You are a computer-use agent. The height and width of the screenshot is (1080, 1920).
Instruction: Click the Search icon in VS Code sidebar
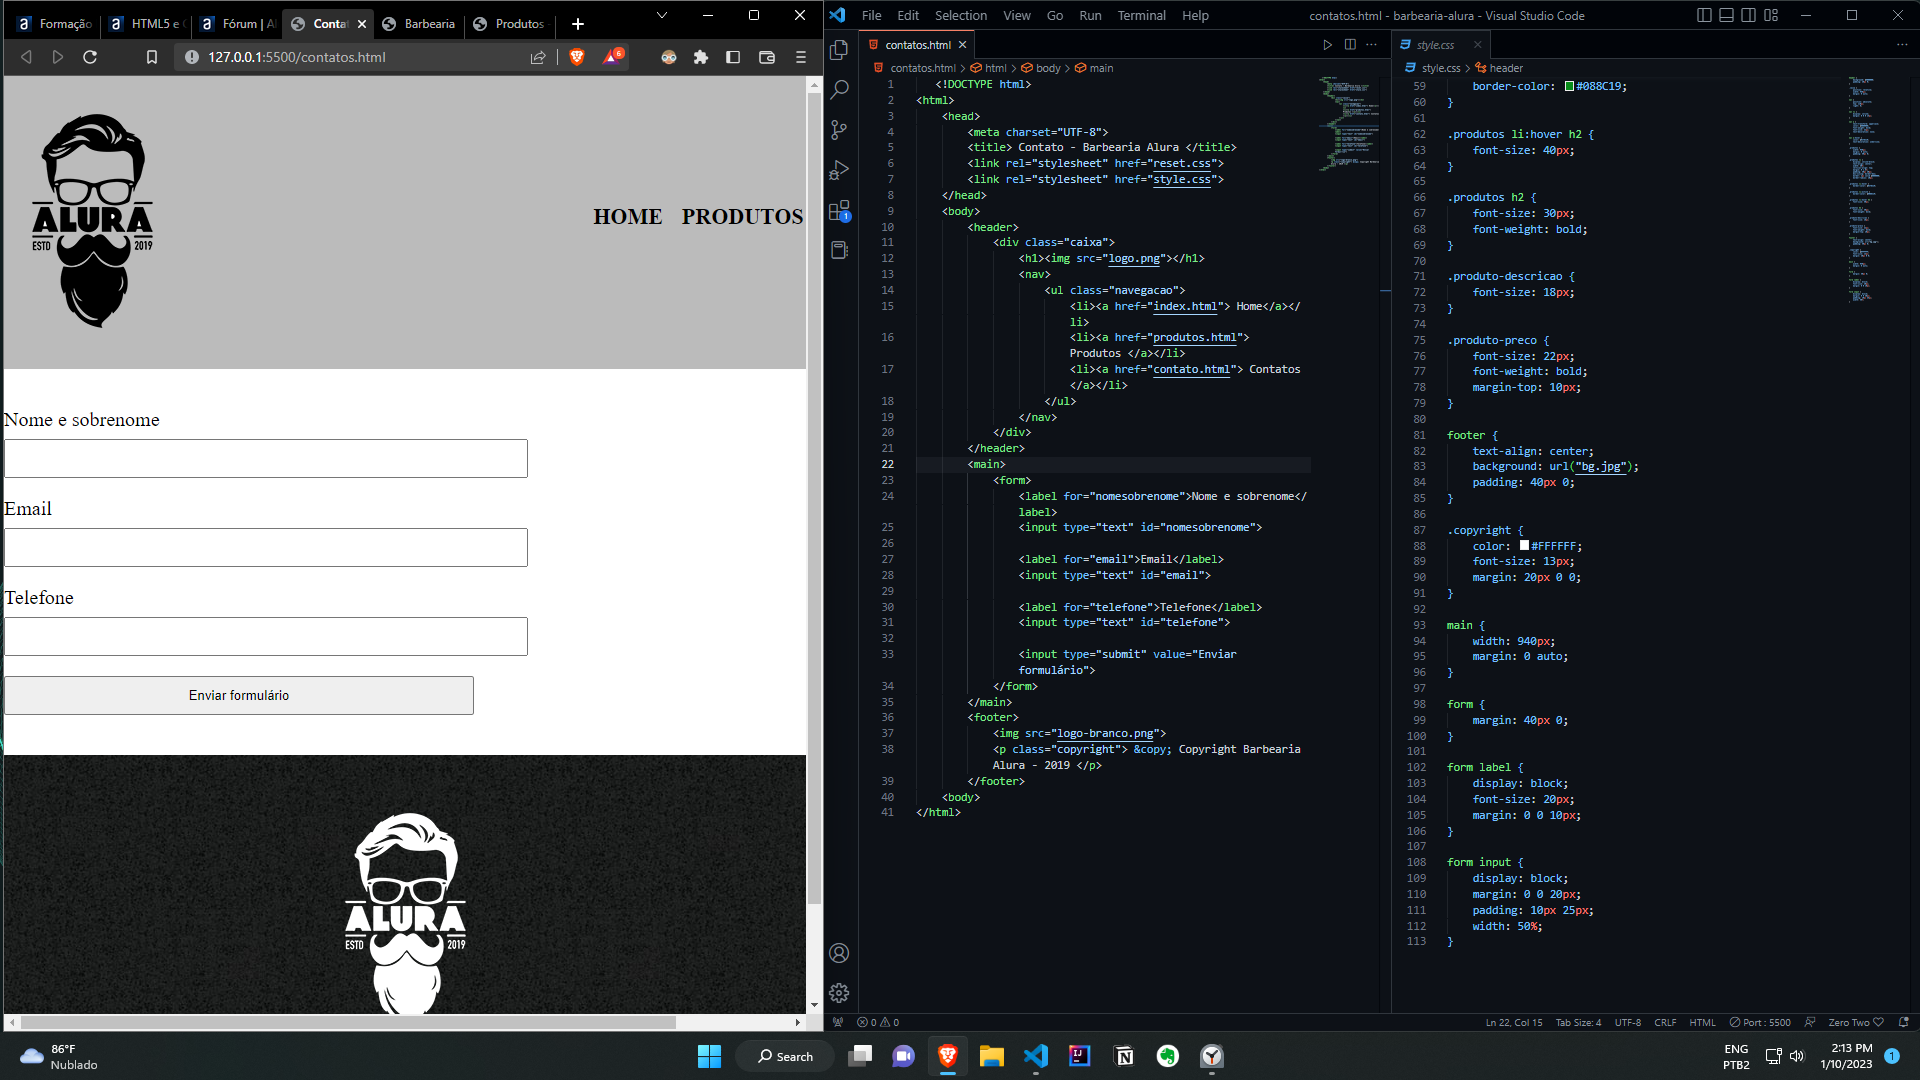(840, 88)
